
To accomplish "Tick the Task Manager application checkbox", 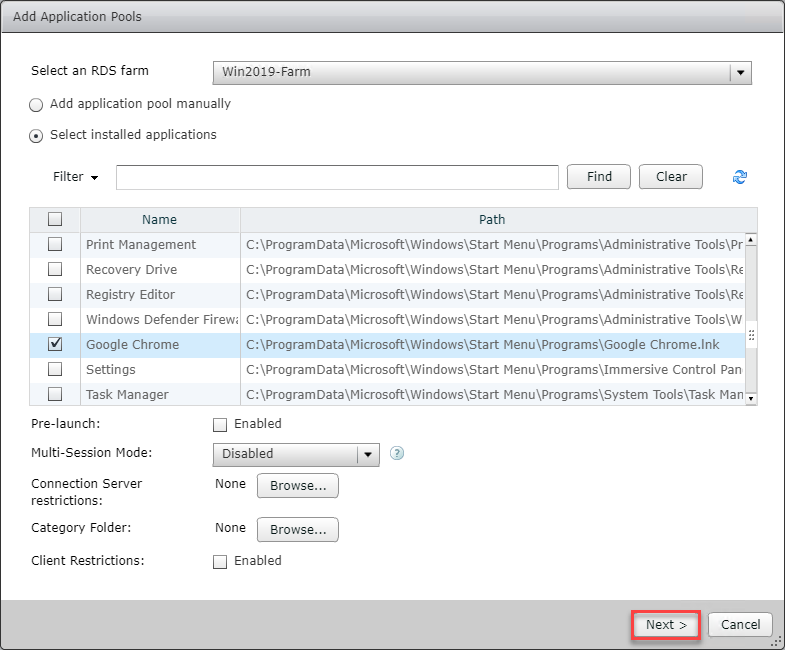I will 55,394.
